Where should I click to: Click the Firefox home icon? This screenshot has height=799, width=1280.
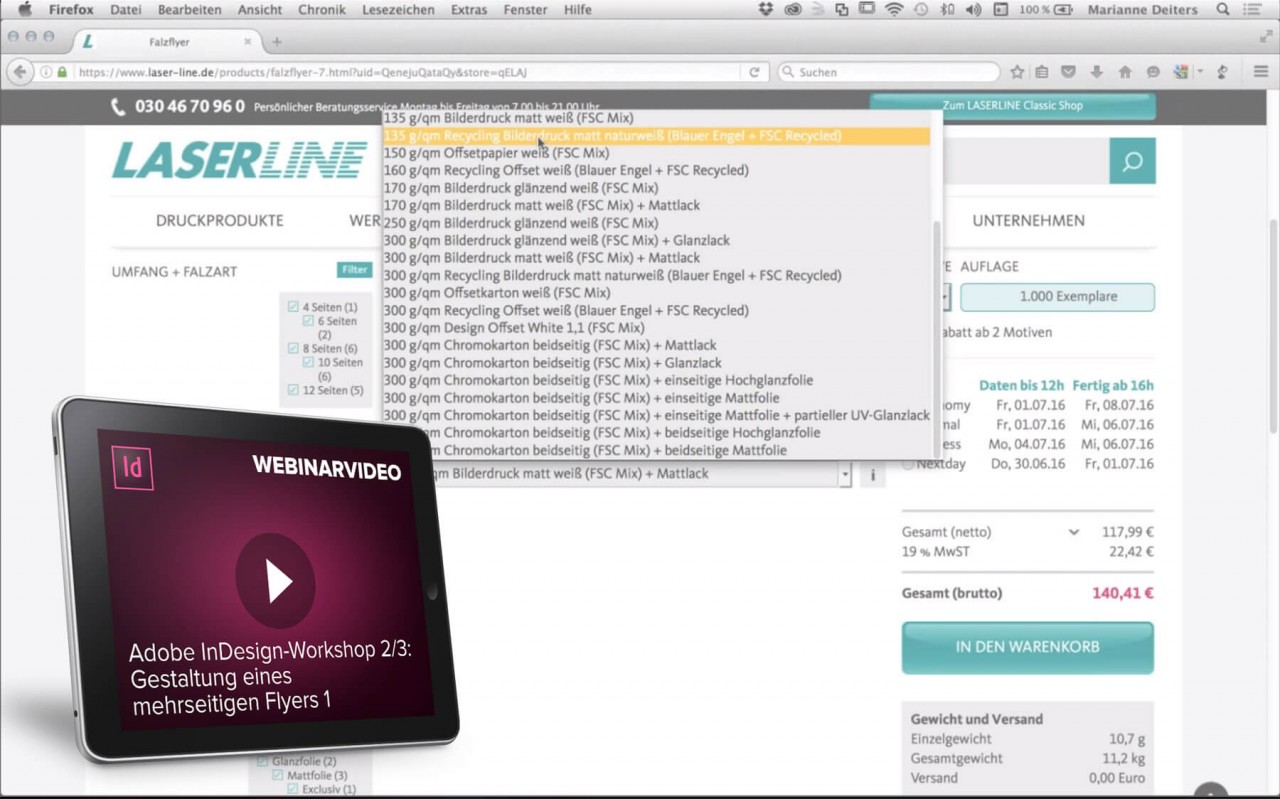[x=1126, y=72]
